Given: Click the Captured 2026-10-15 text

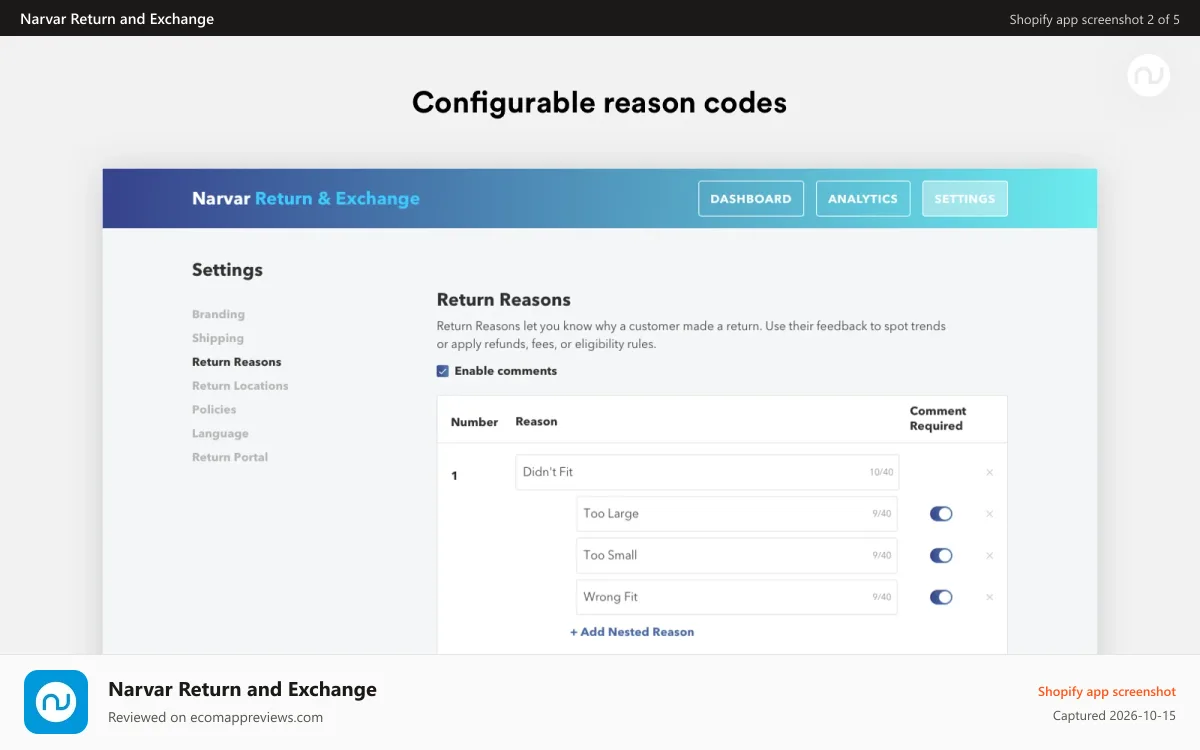Looking at the screenshot, I should coord(1114,716).
